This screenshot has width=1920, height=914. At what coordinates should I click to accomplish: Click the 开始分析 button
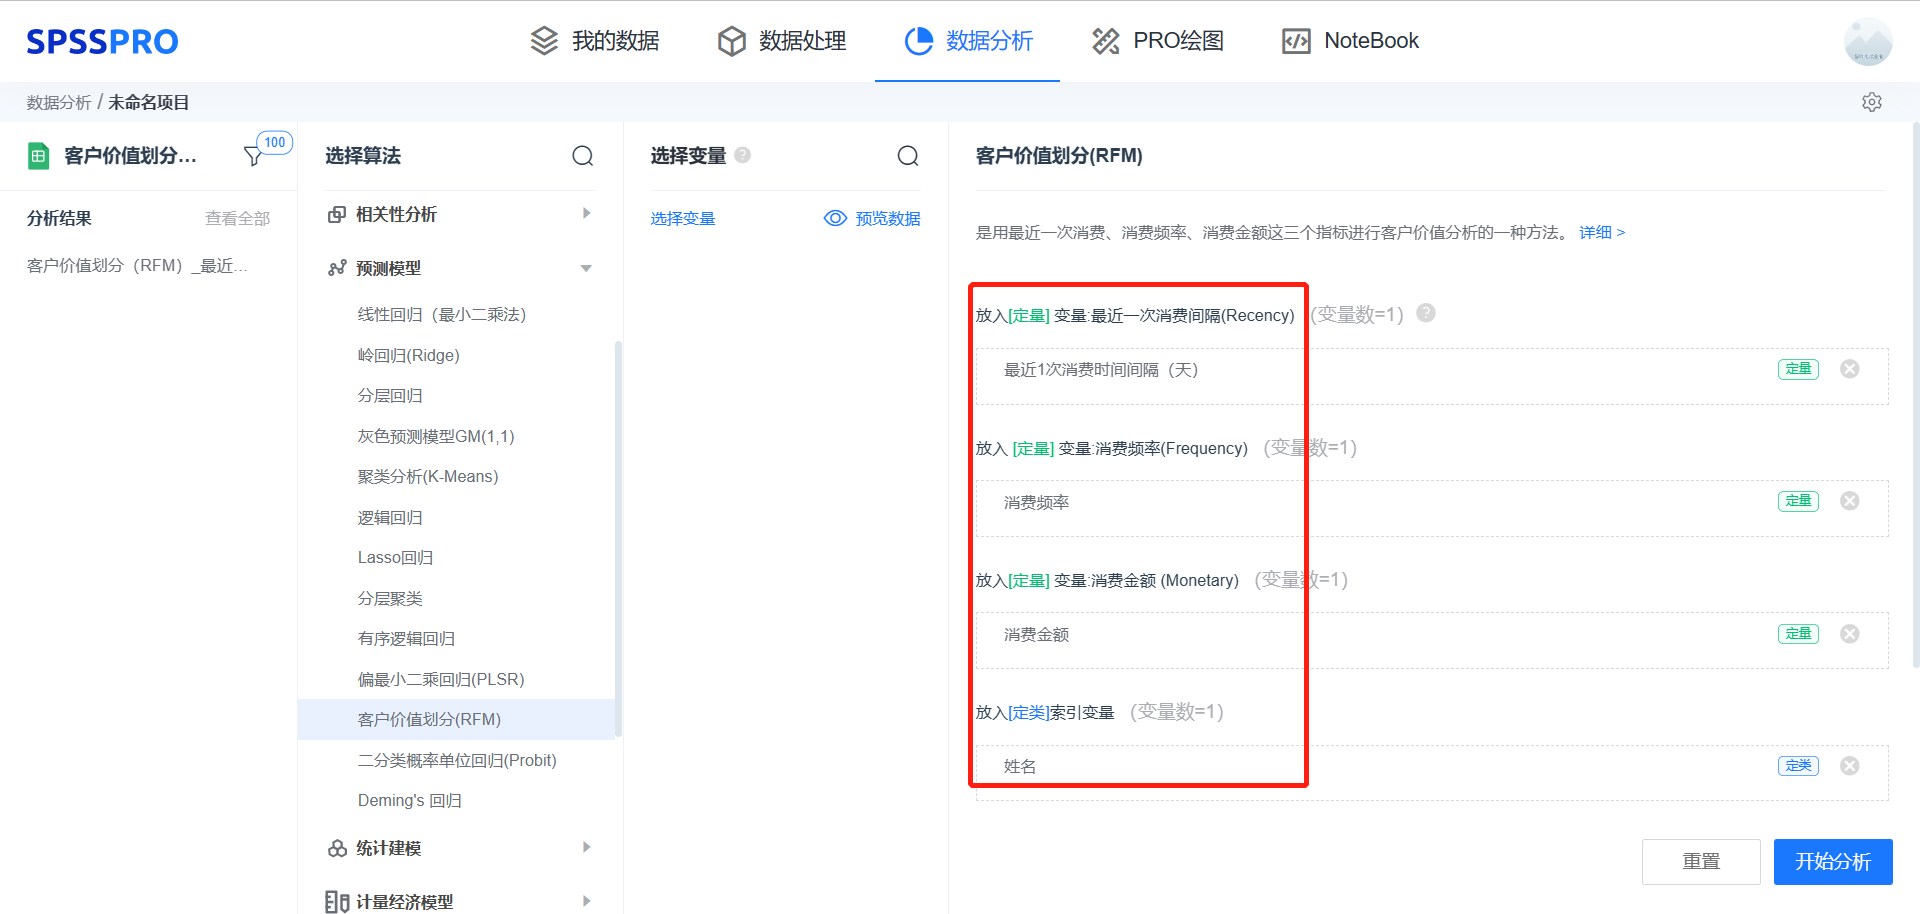tap(1833, 861)
